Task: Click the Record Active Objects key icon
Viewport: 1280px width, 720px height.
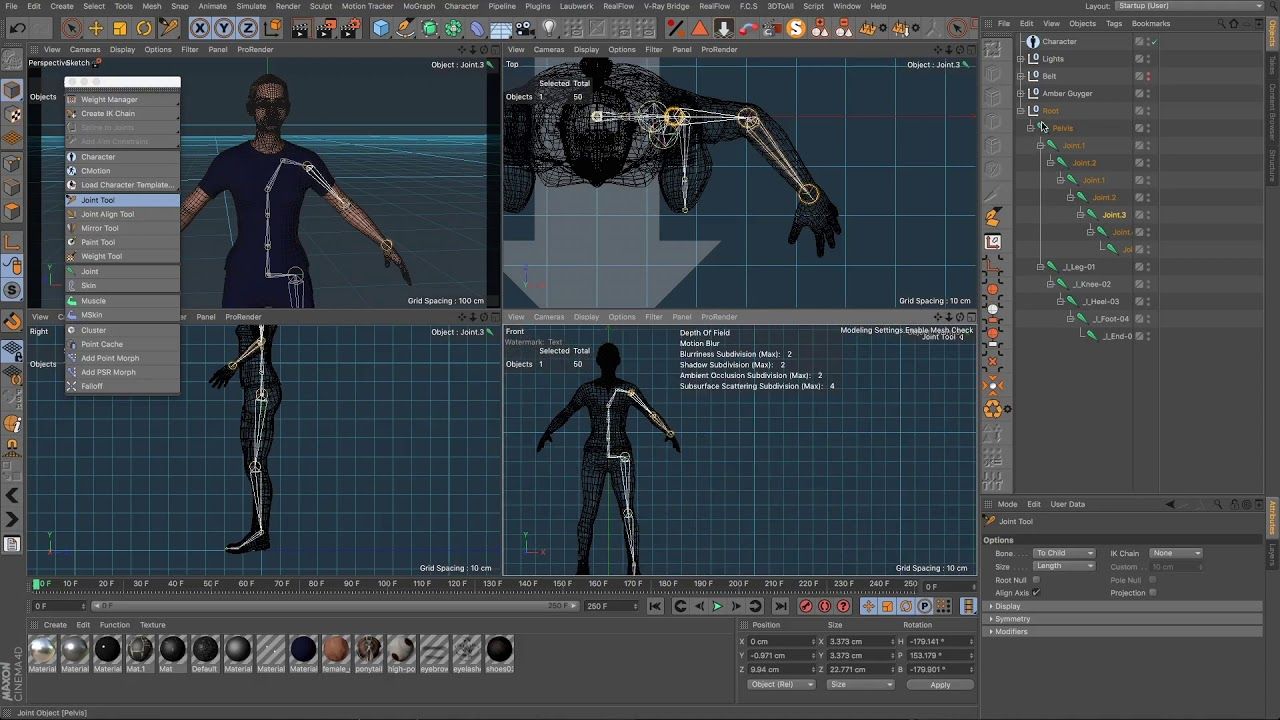Action: (806, 606)
